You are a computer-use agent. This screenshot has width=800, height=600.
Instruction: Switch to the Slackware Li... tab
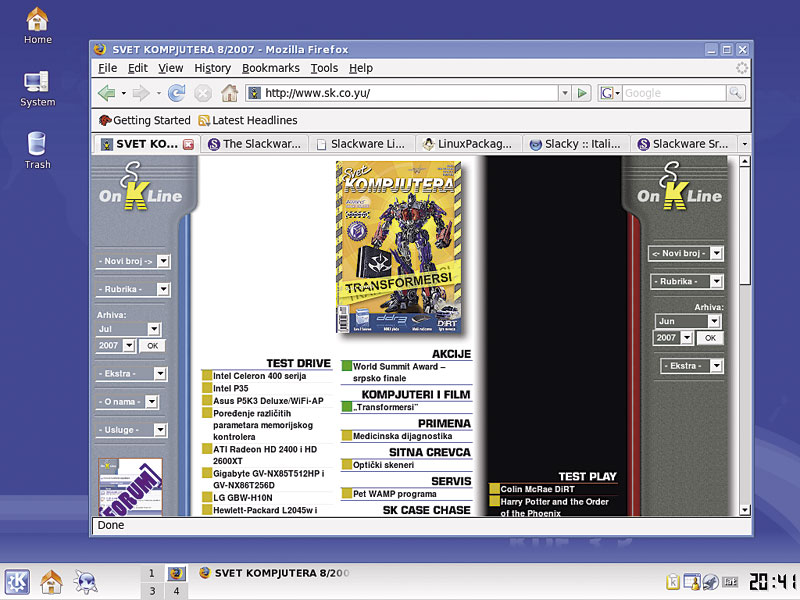[x=362, y=144]
